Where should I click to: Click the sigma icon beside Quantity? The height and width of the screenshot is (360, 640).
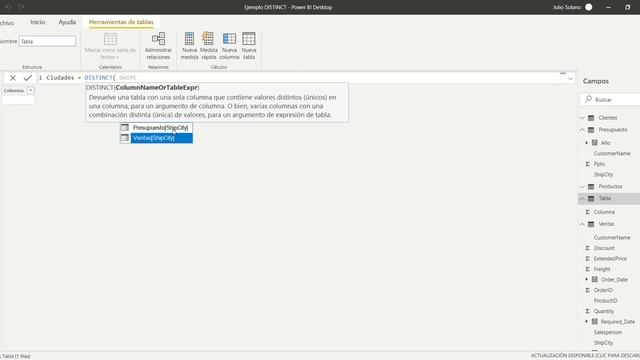pos(587,311)
